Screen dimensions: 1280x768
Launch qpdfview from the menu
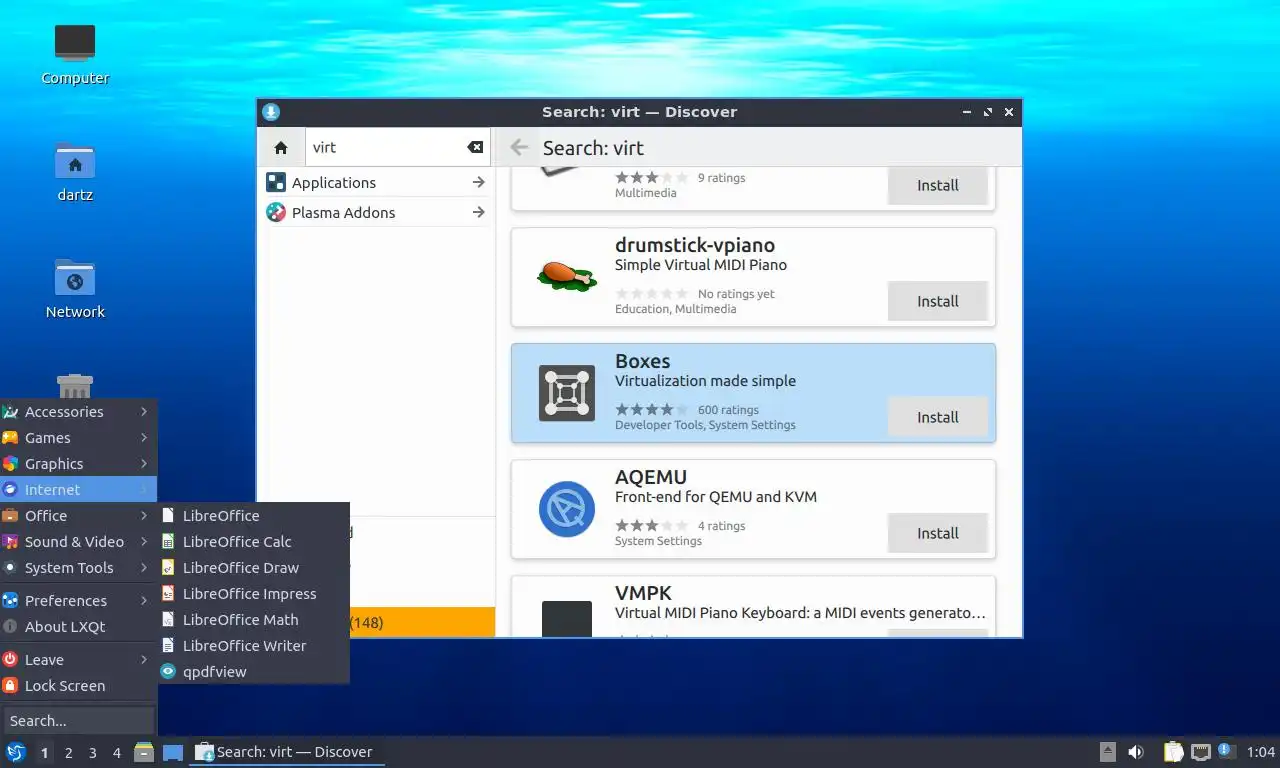253,672
